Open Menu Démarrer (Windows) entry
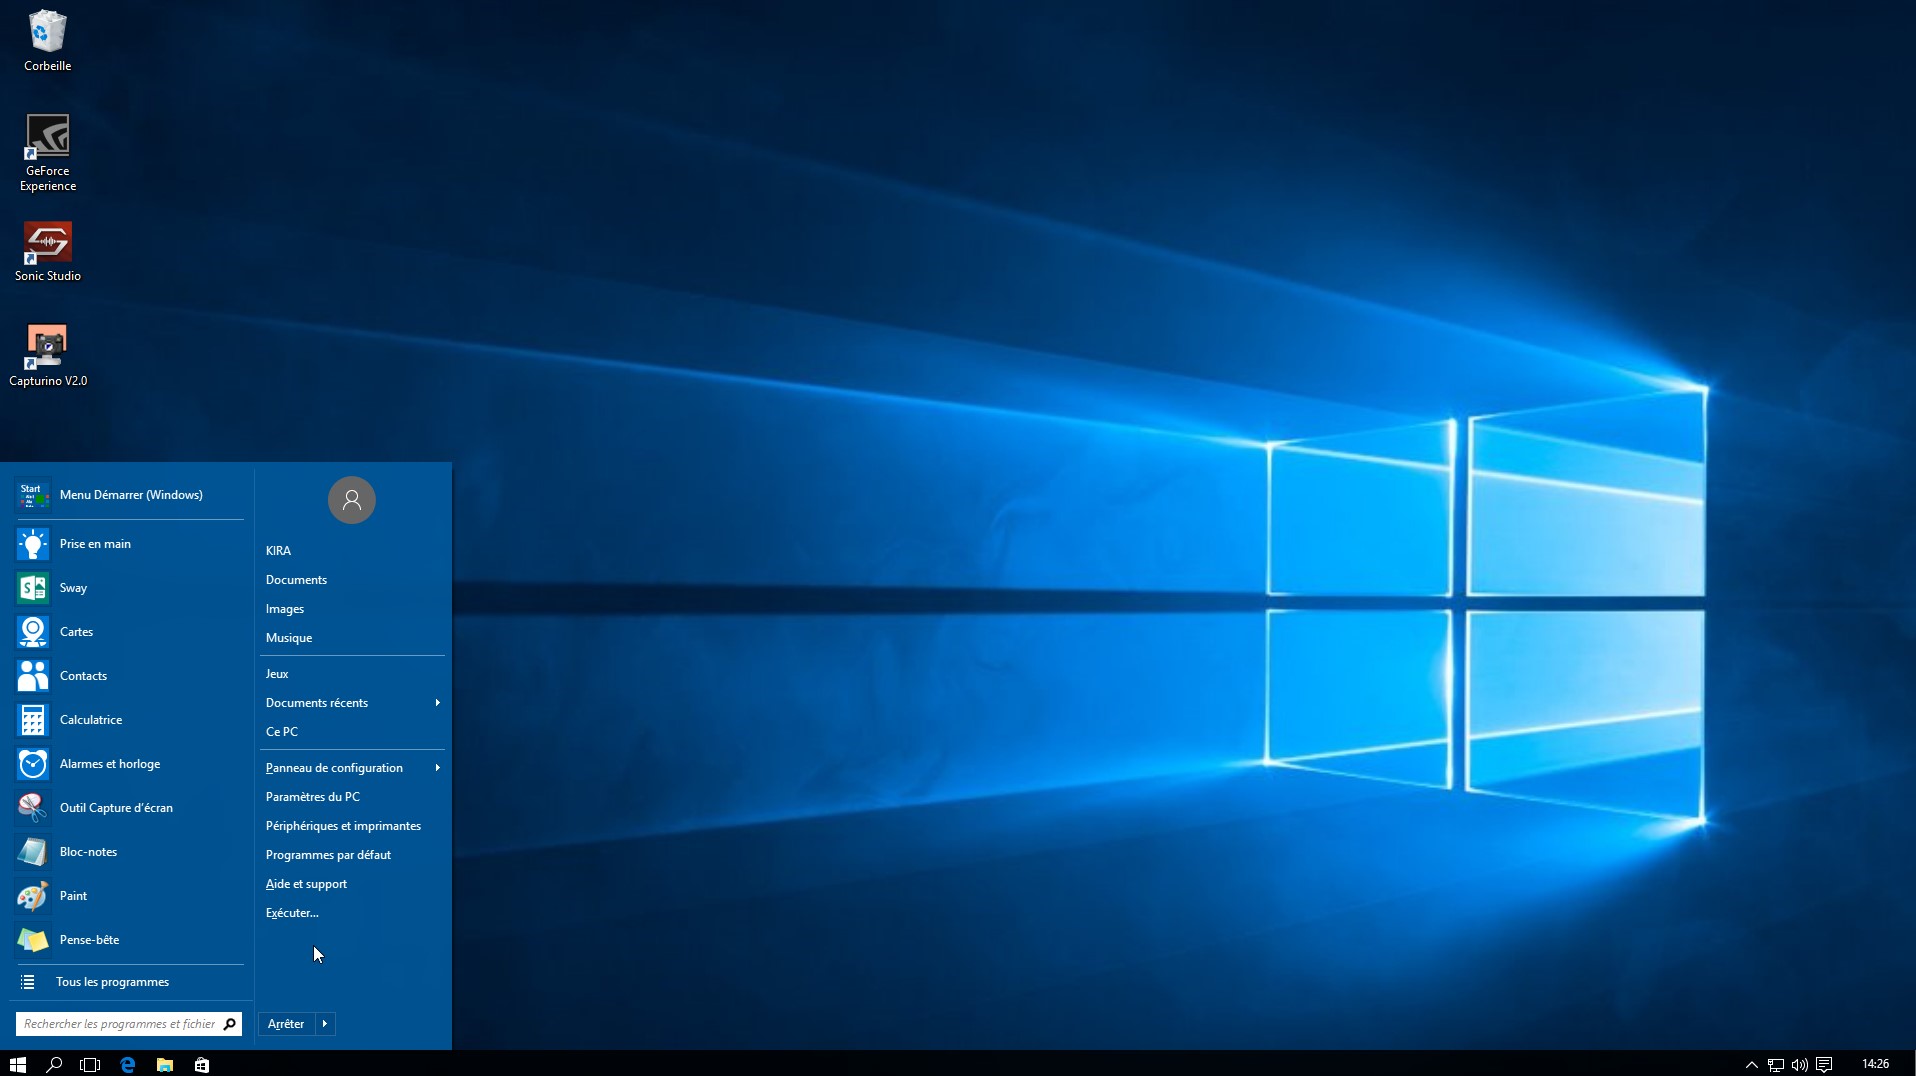1916x1076 pixels. [129, 495]
